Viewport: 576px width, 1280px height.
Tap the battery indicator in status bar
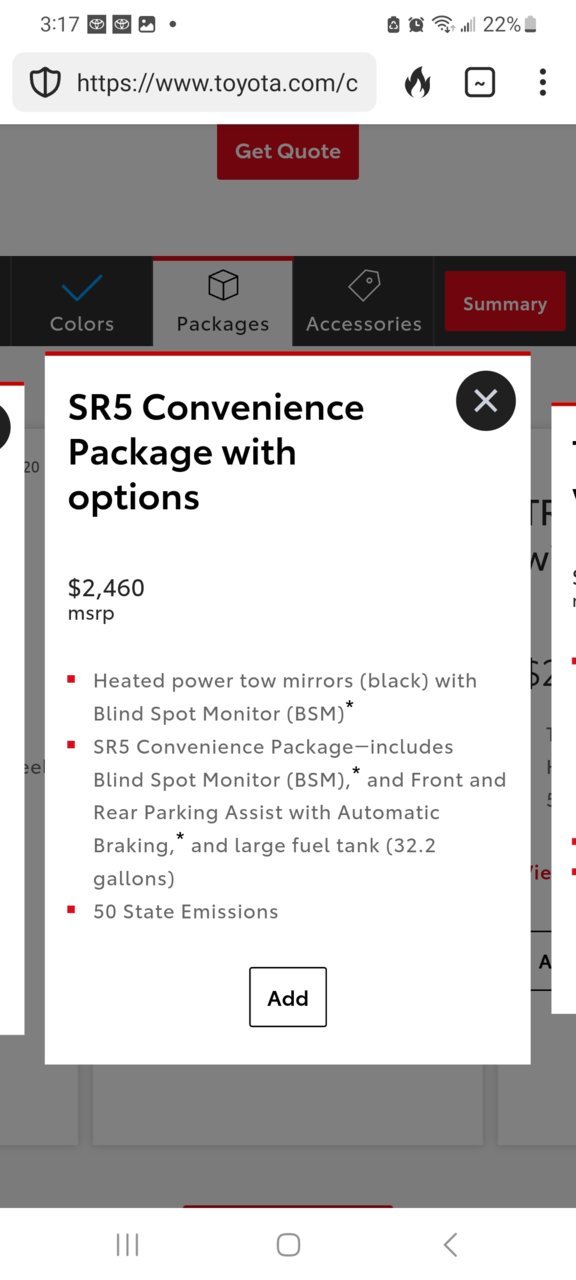531,24
